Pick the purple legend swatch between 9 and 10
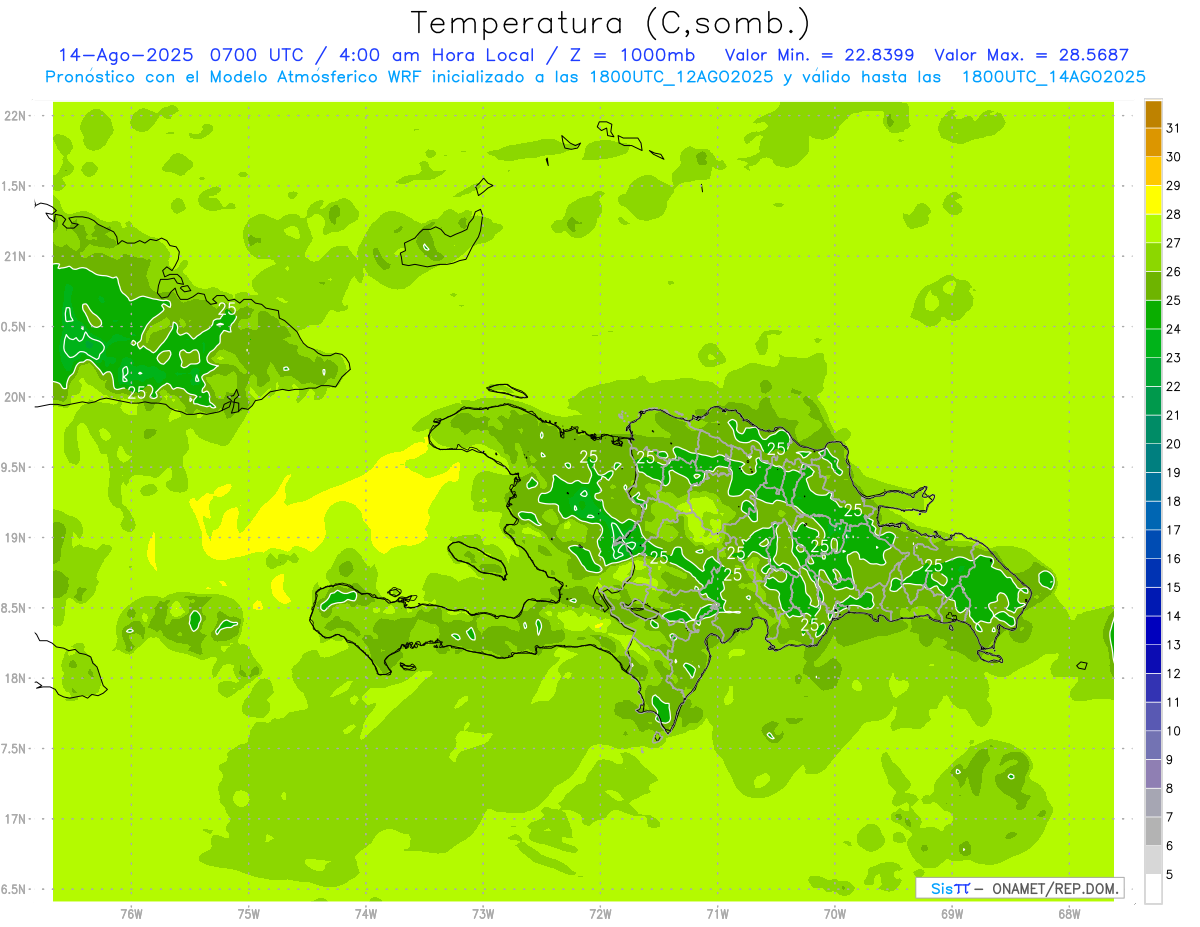 [1153, 745]
